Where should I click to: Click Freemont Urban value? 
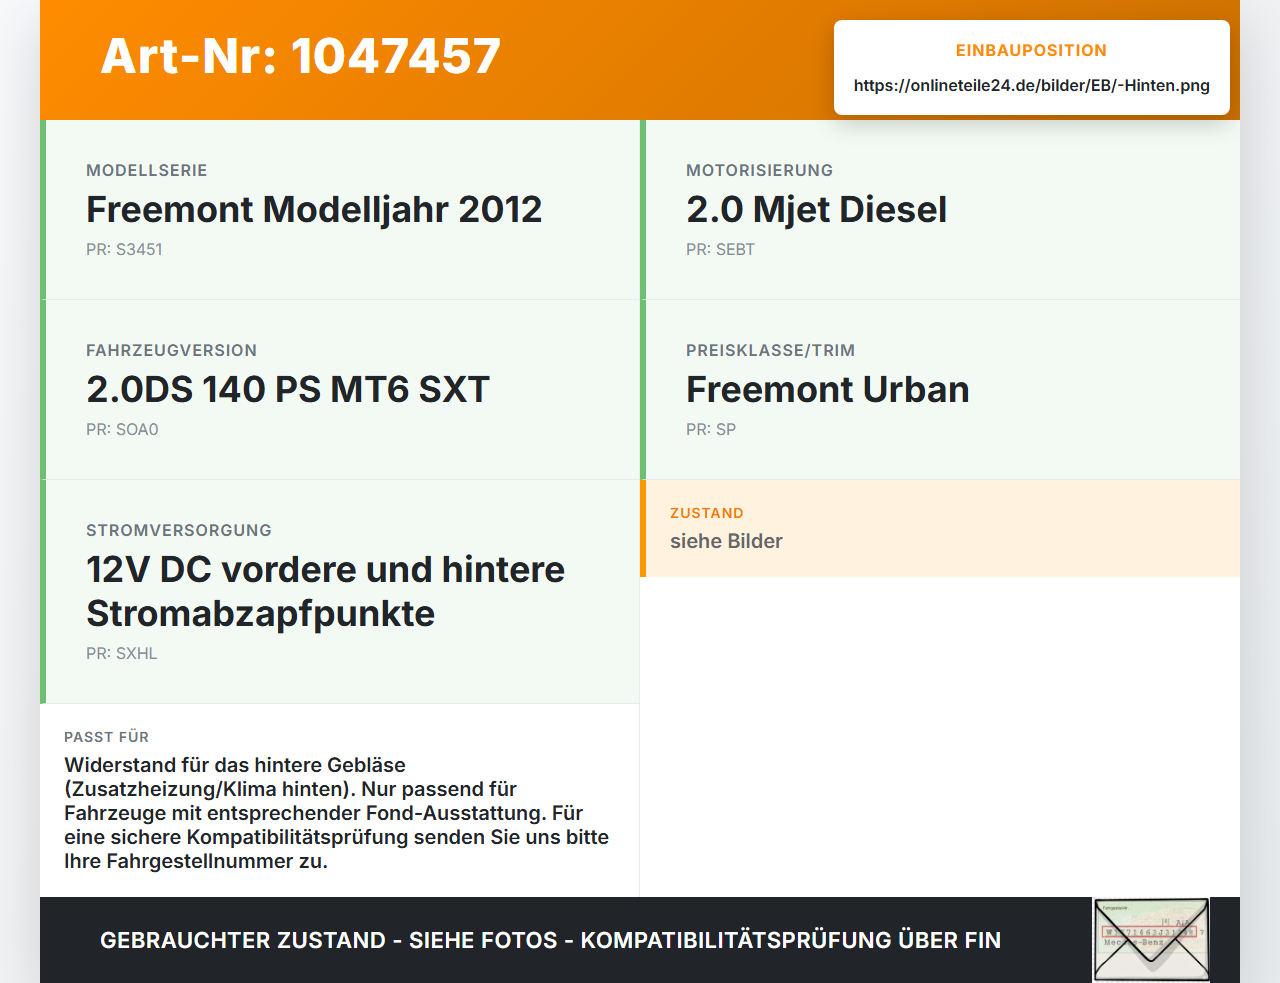tap(828, 389)
